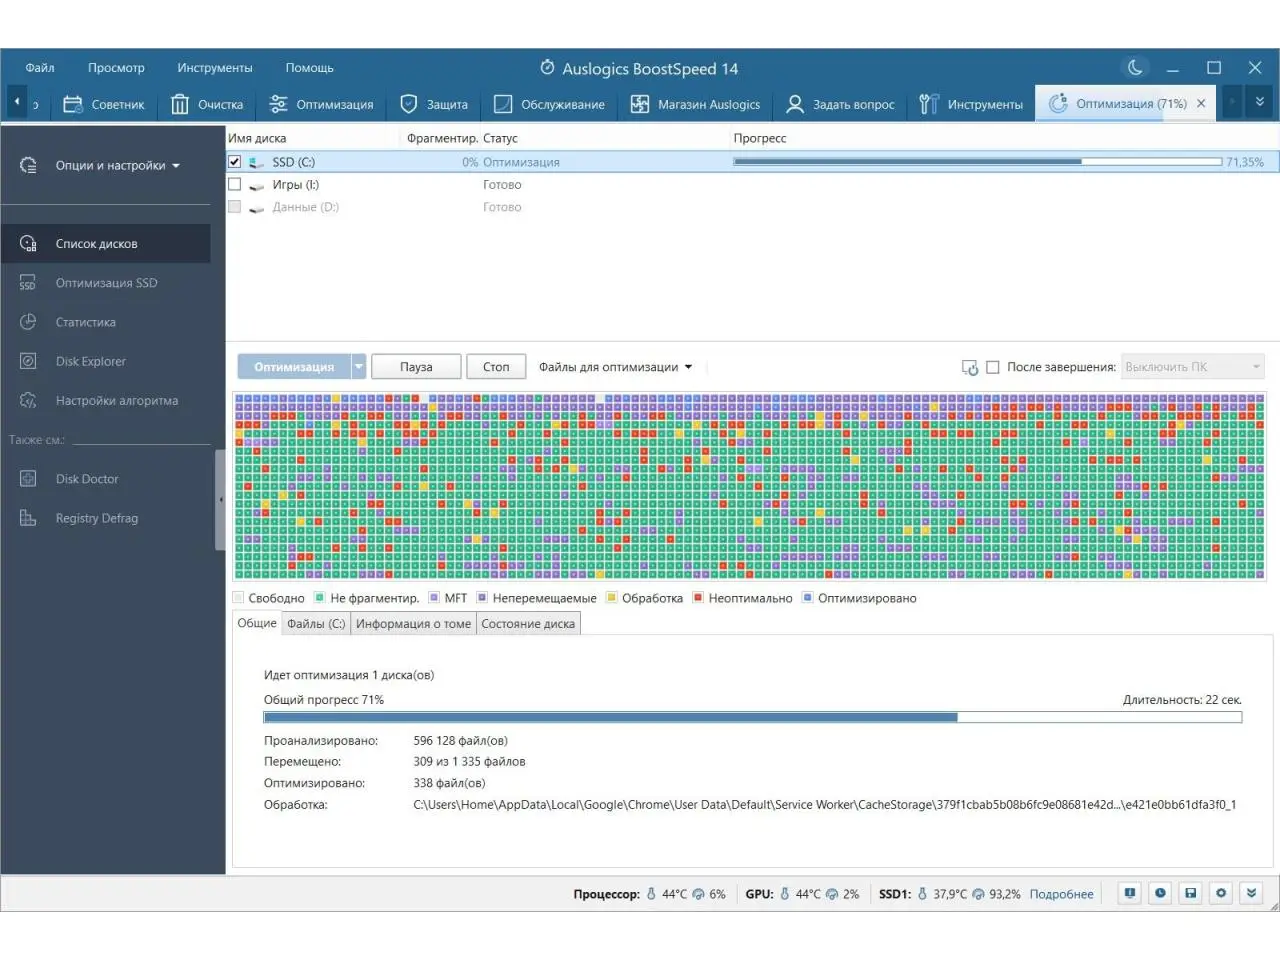Click the save disk icon in status bar
This screenshot has width=1280, height=960.
pyautogui.click(x=1190, y=893)
